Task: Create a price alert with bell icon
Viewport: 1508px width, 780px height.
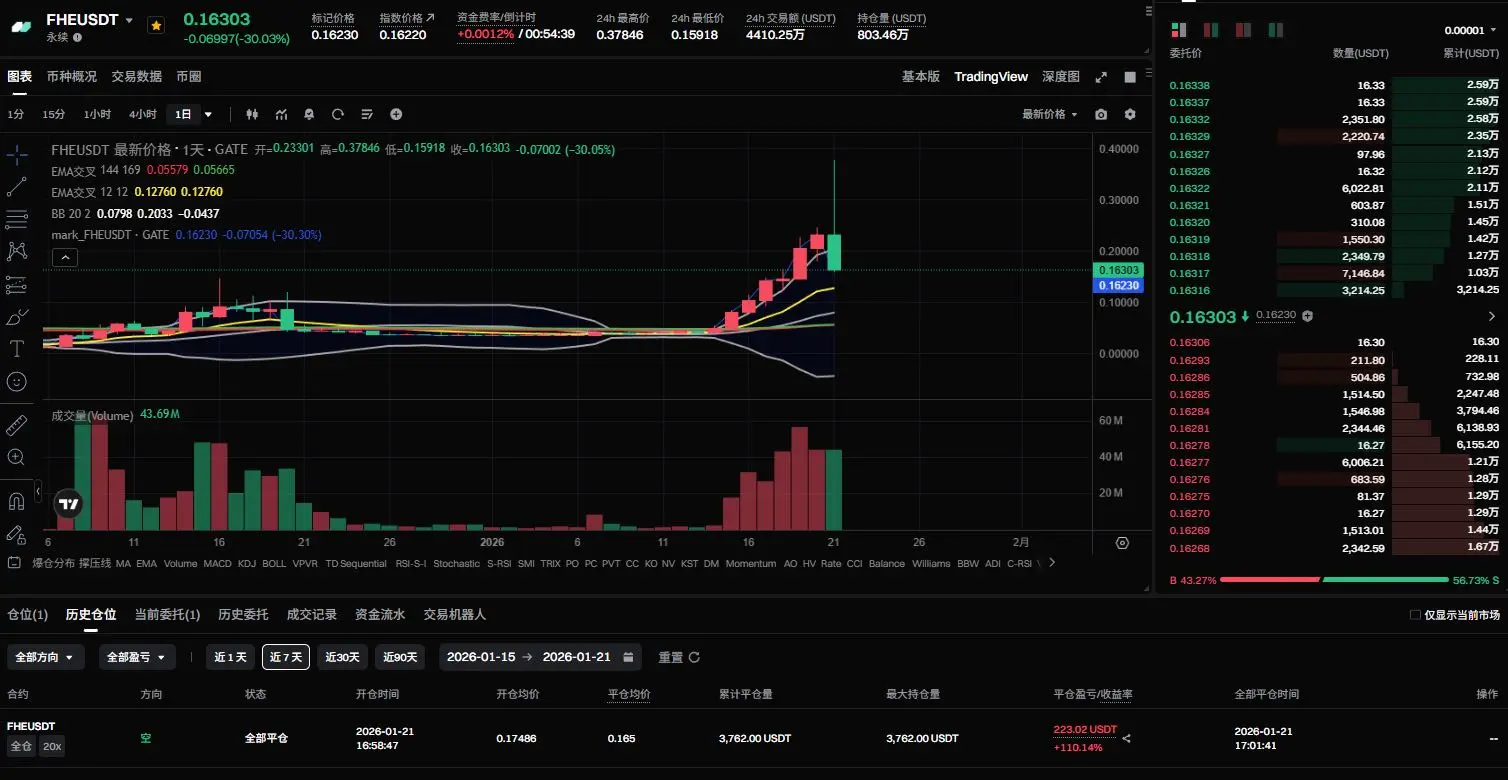Action: point(309,114)
